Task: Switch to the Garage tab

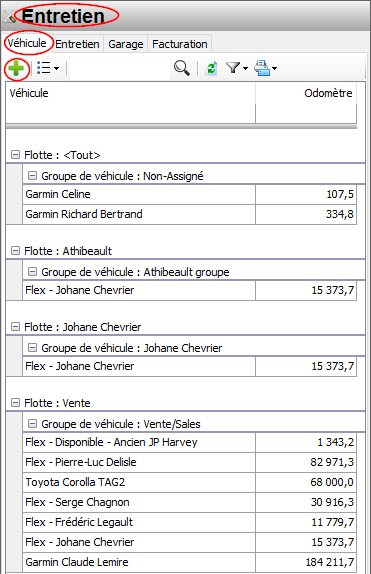Action: click(126, 44)
